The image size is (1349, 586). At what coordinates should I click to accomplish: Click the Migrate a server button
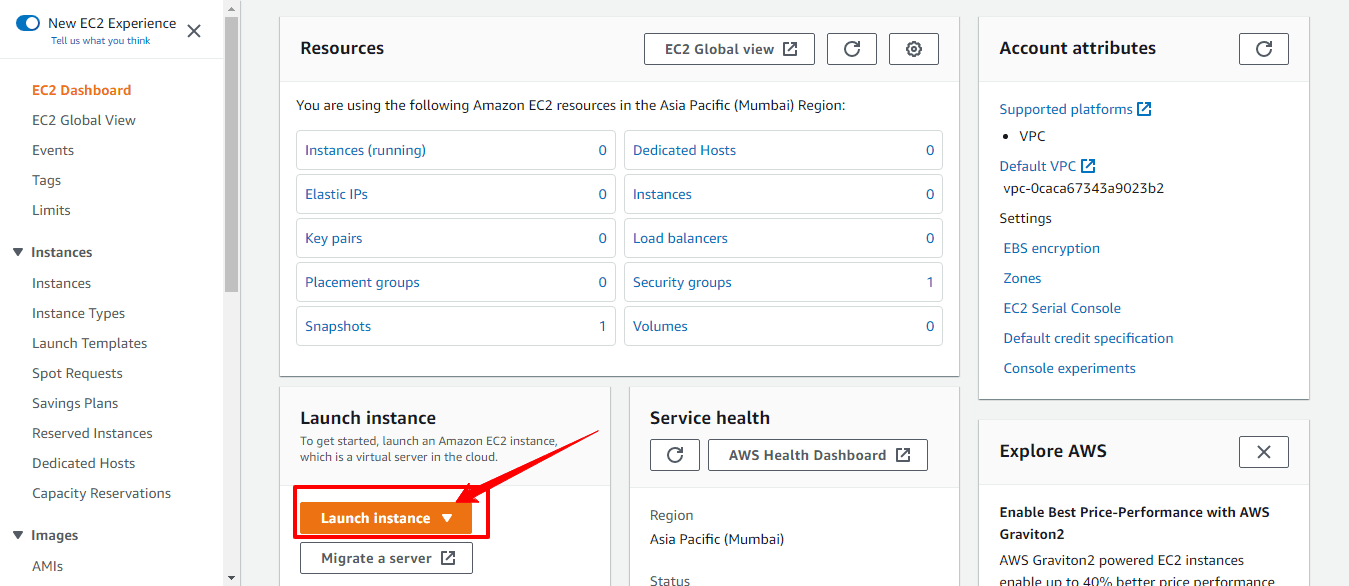(386, 558)
